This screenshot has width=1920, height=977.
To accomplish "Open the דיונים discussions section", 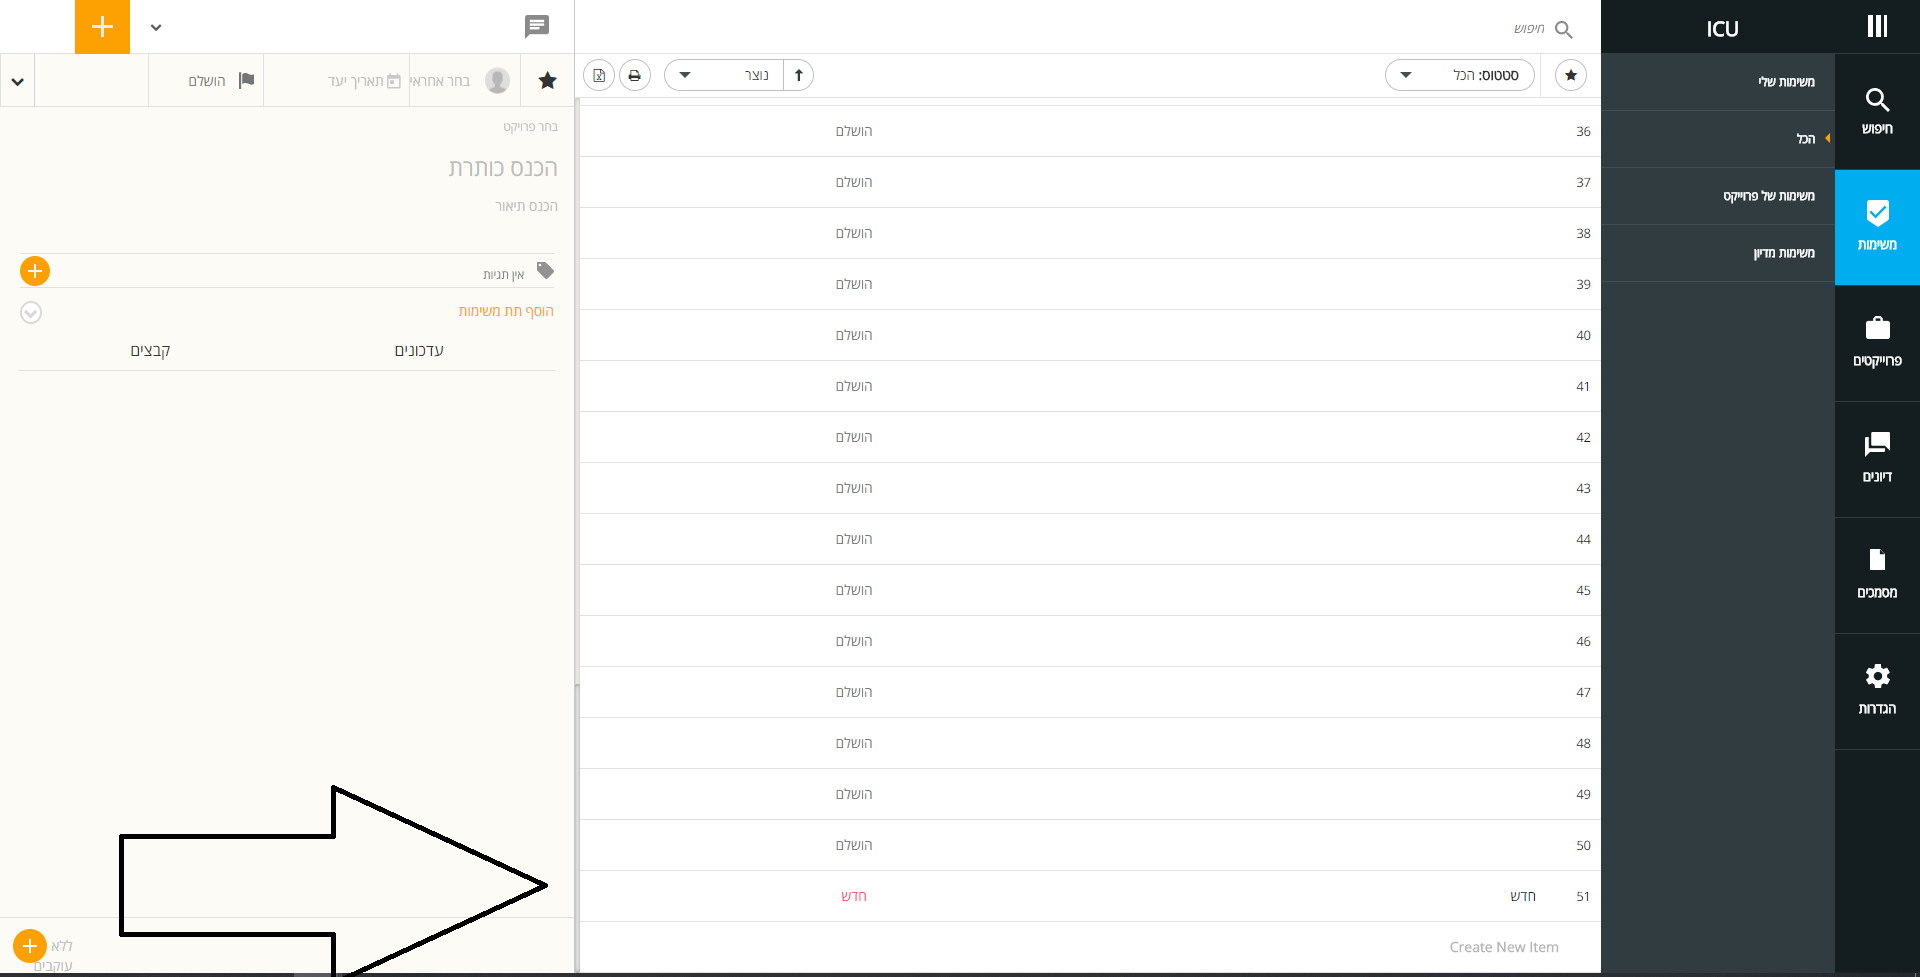I will [1877, 458].
